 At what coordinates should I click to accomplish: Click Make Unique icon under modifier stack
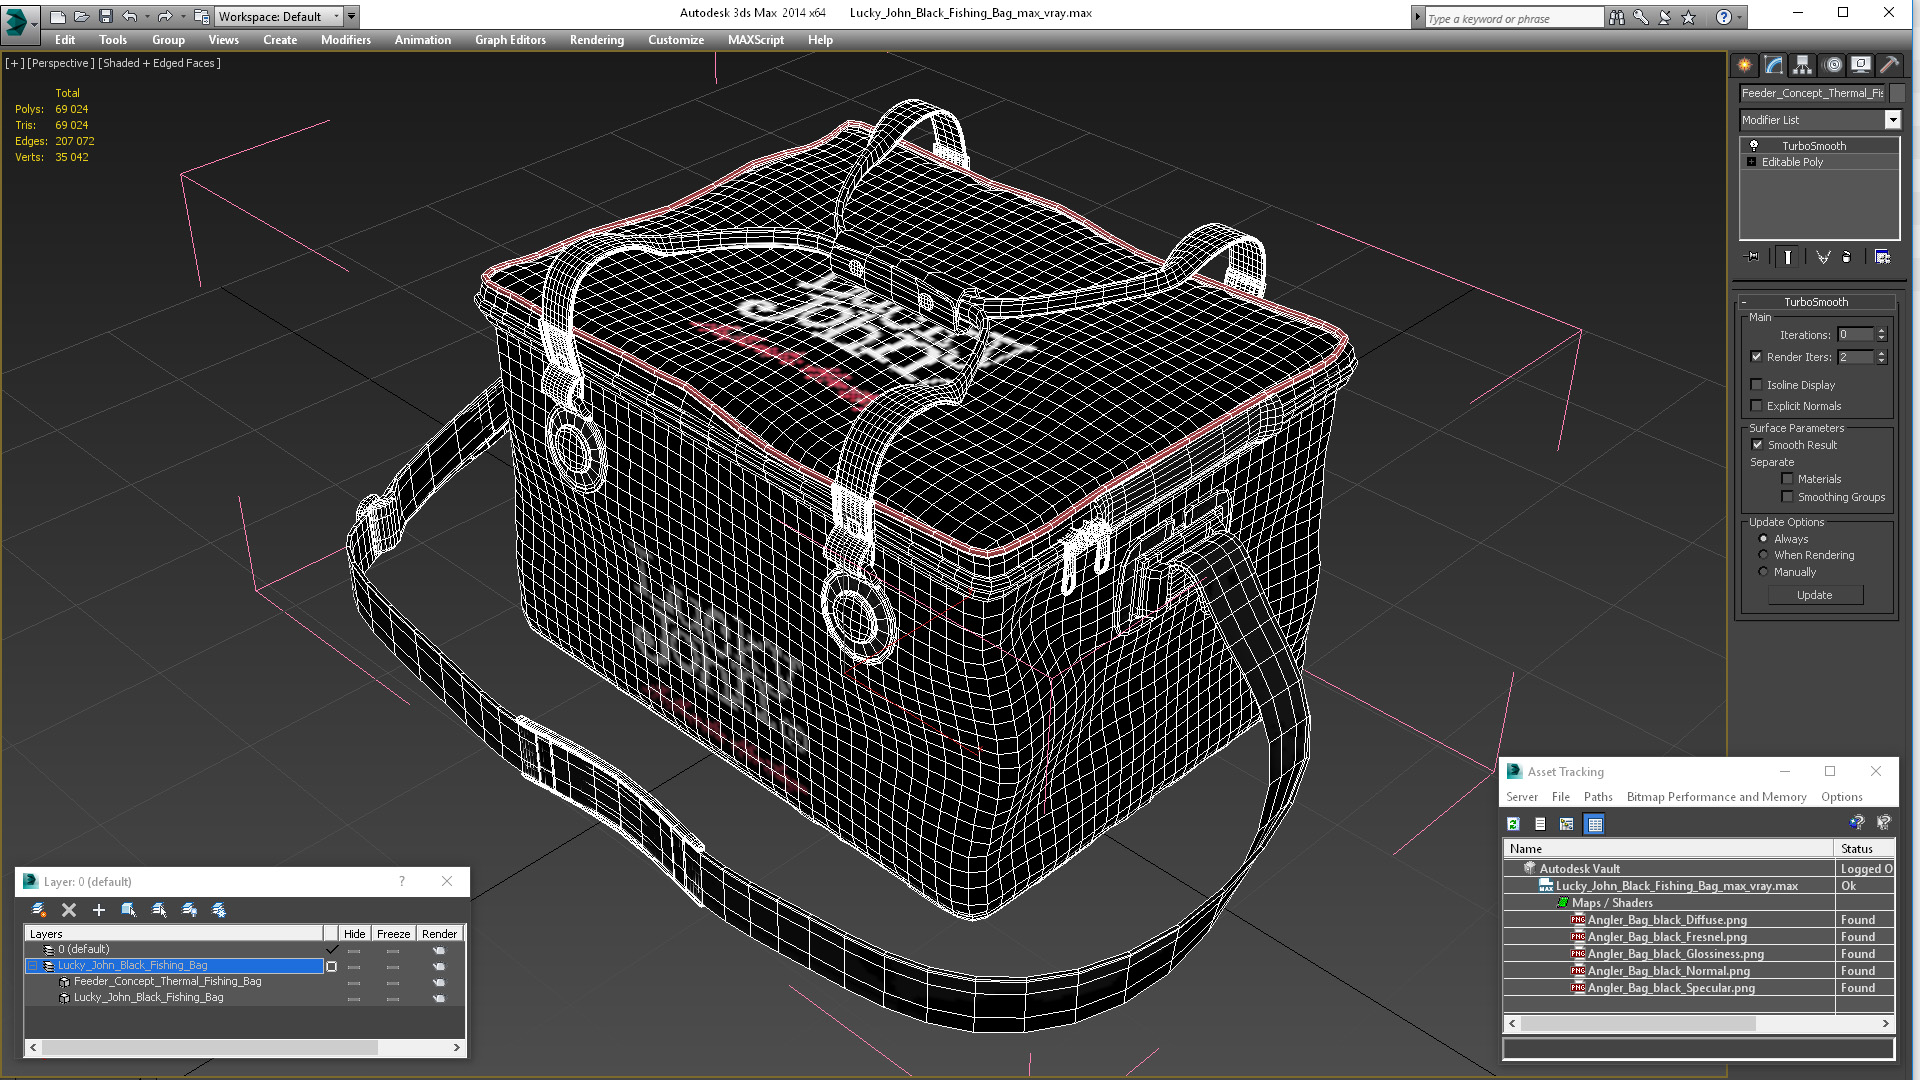1823,257
